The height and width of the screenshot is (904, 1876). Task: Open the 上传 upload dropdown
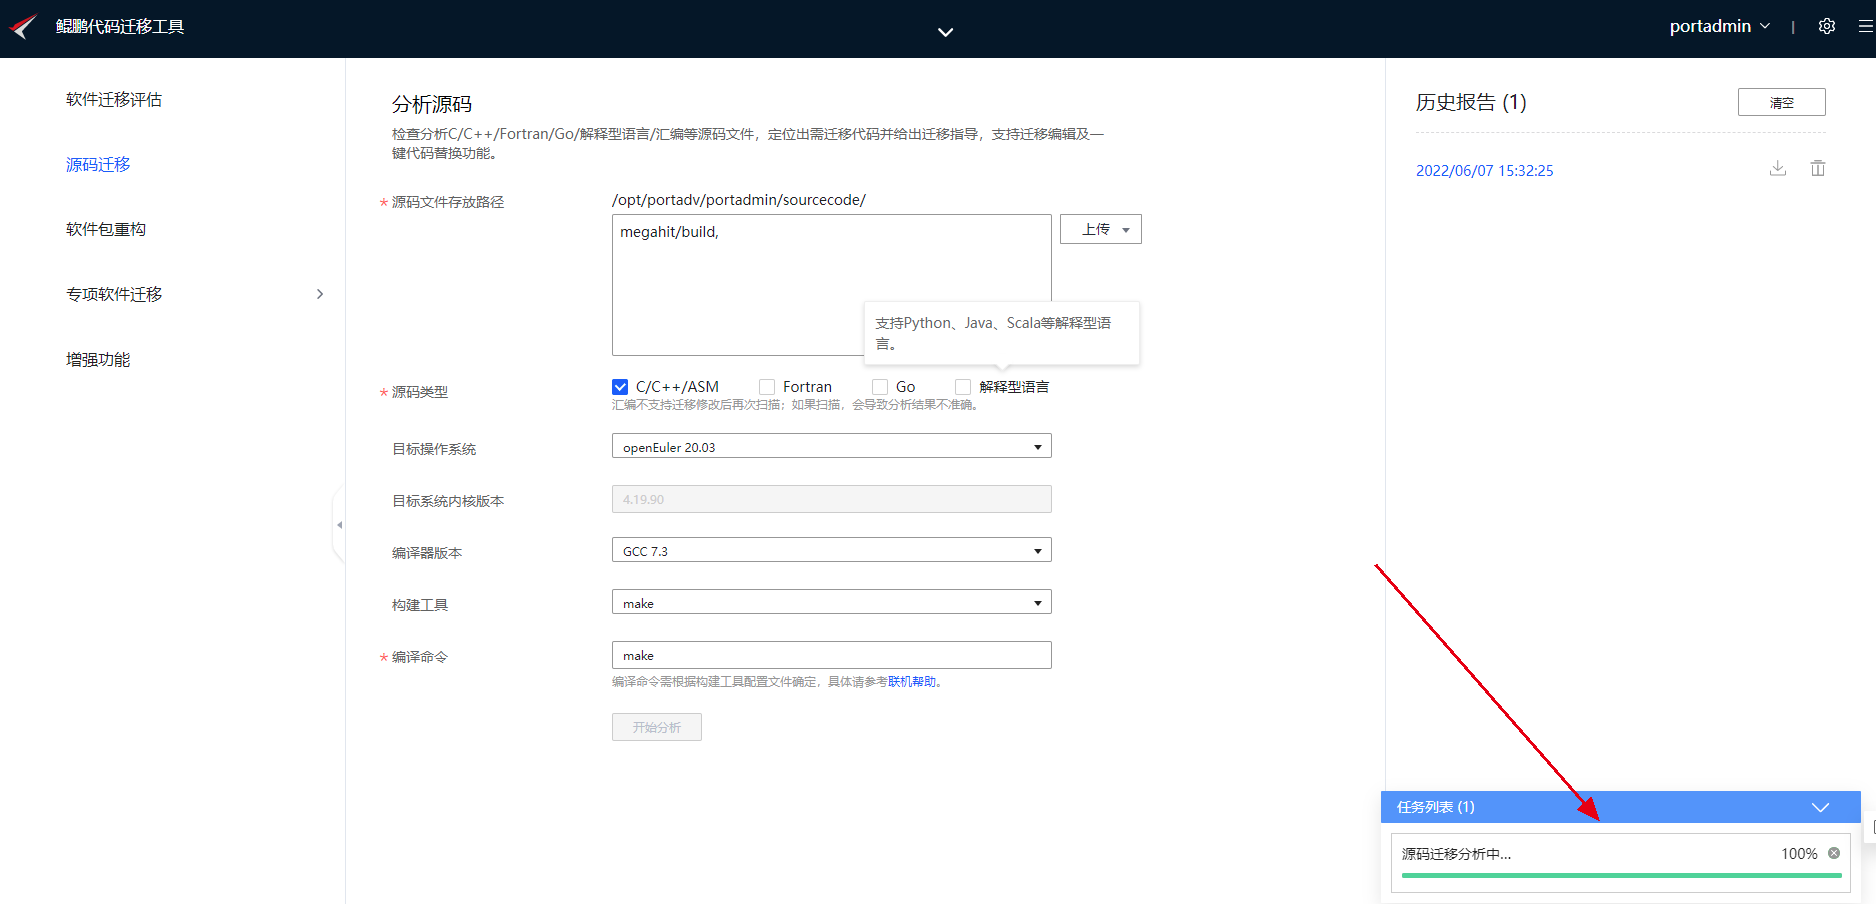1101,229
